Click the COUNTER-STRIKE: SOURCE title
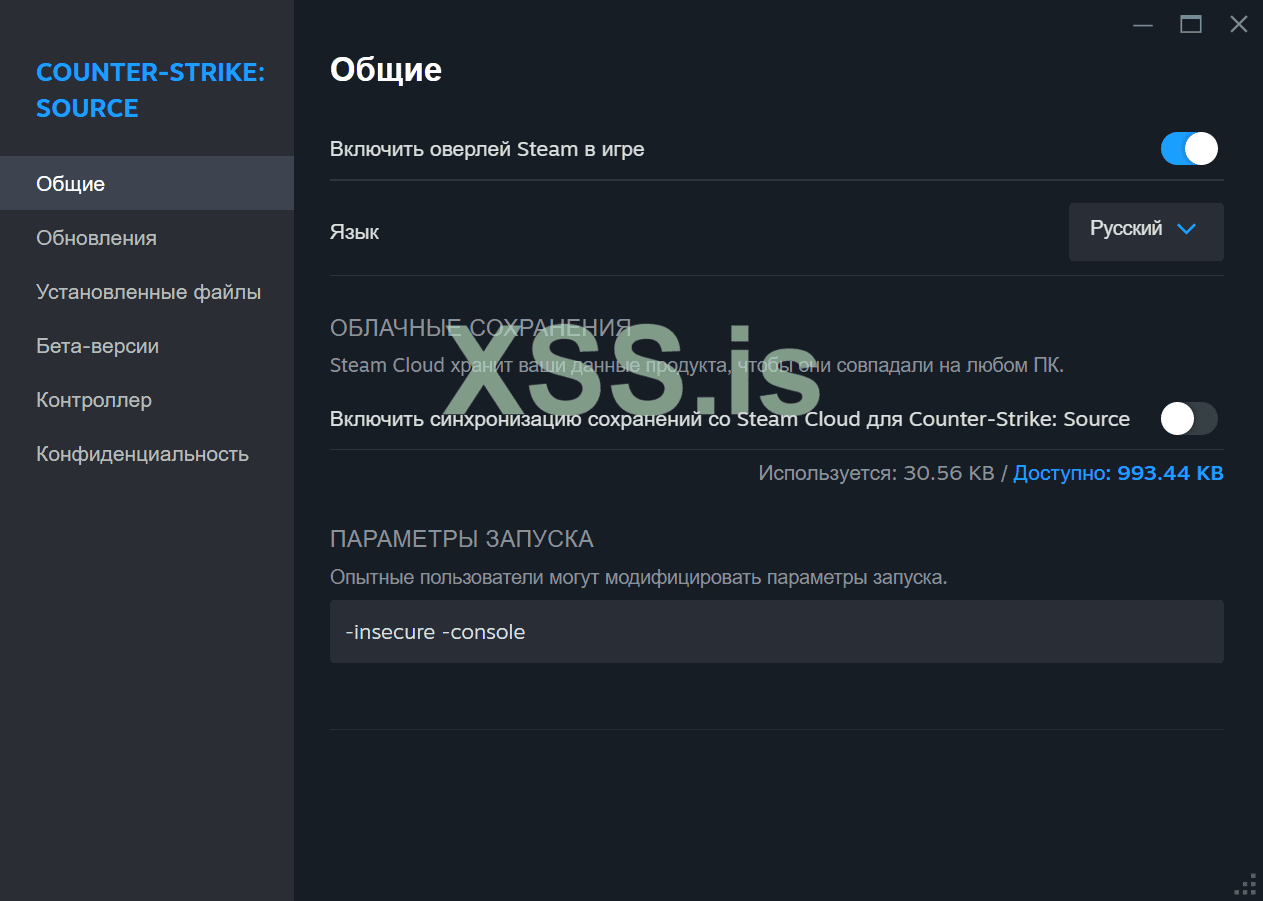 150,90
